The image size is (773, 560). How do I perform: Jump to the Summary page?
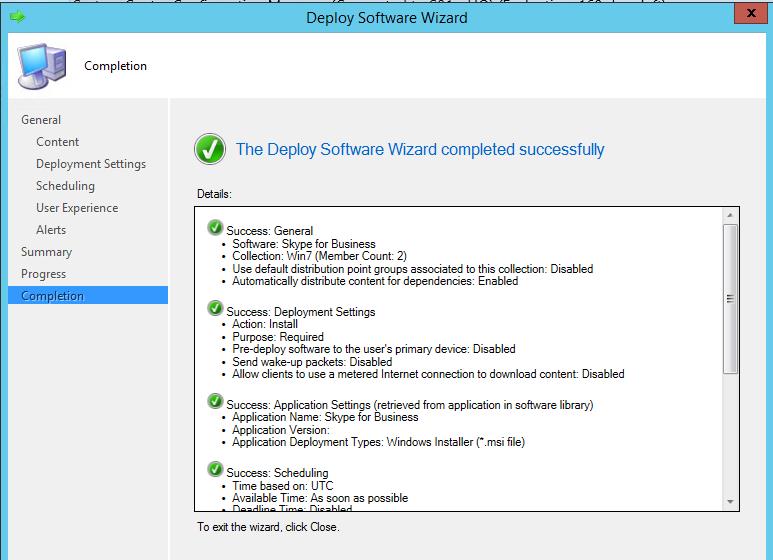(x=46, y=252)
